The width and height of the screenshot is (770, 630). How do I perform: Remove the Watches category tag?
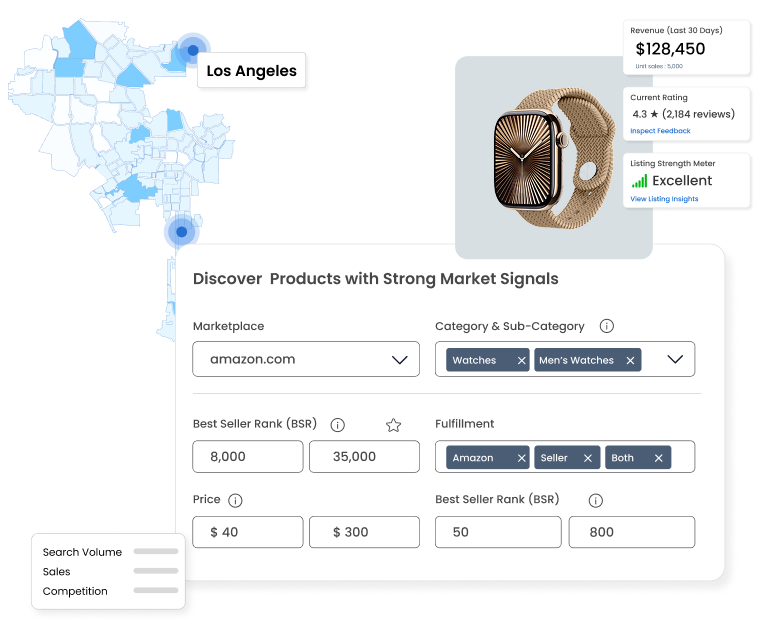tap(521, 360)
